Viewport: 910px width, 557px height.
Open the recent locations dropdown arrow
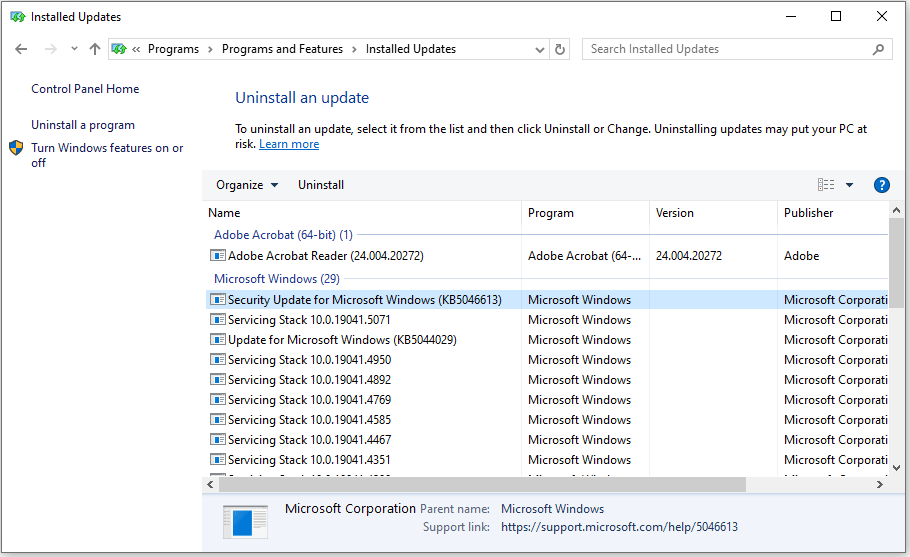(x=74, y=49)
